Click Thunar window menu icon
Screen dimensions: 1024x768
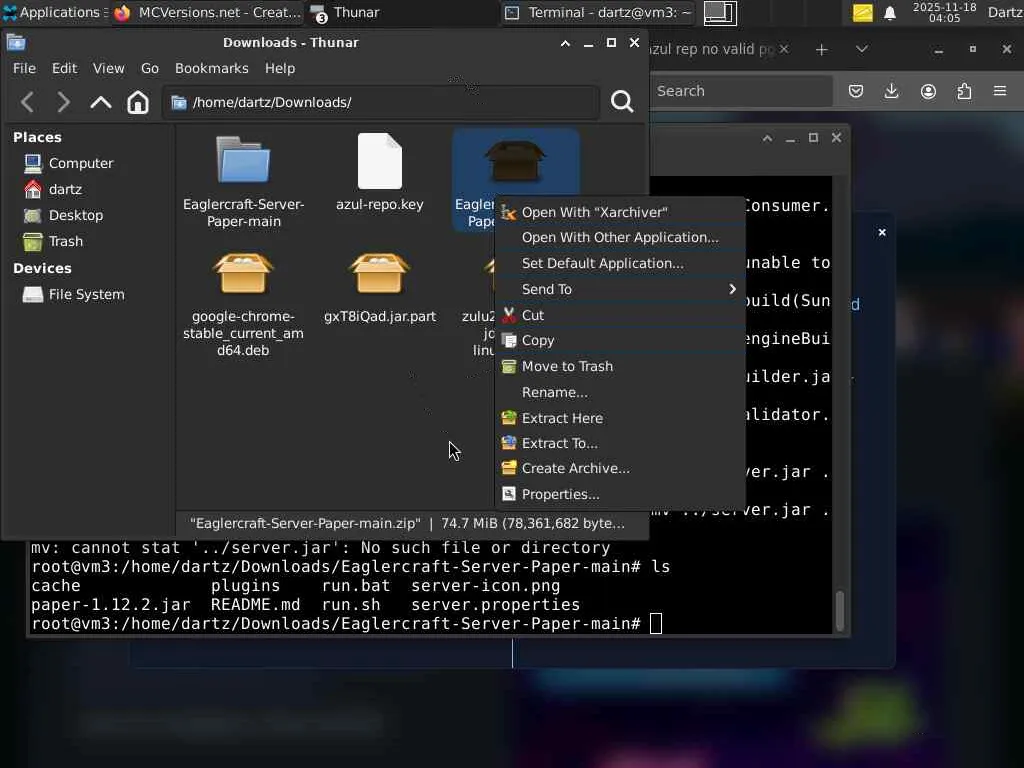tap(16, 43)
